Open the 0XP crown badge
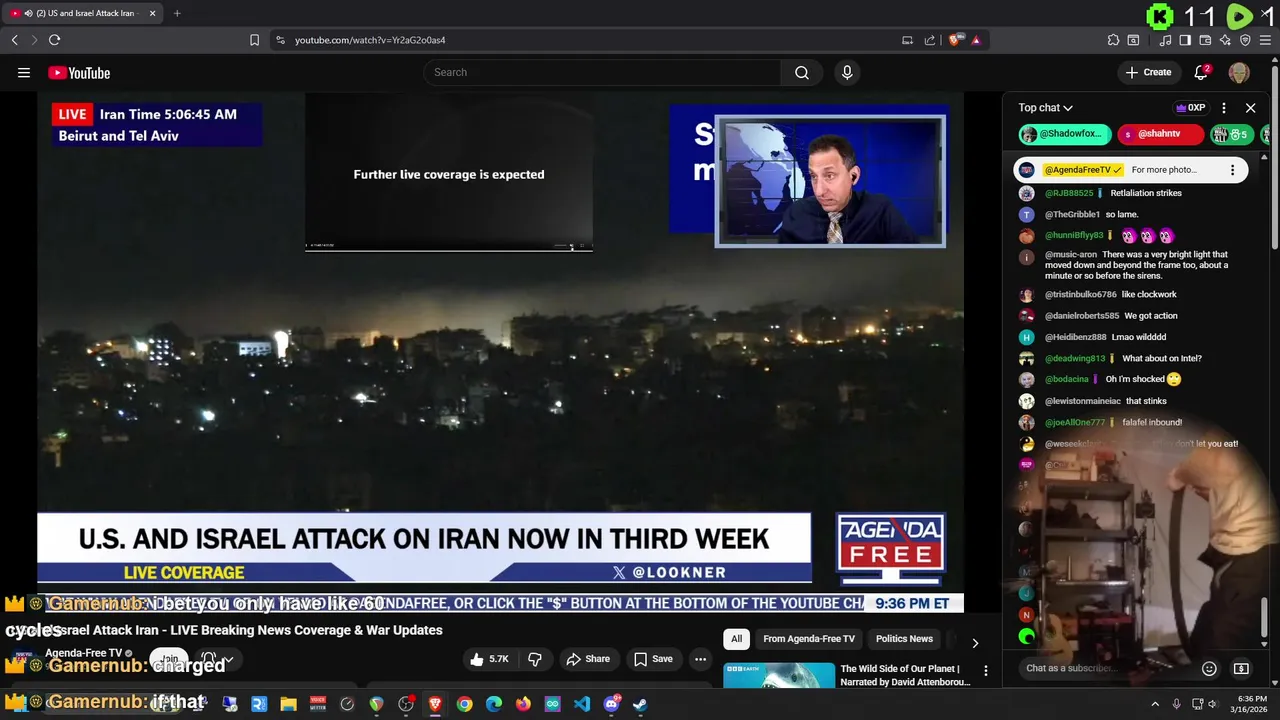 (1190, 108)
